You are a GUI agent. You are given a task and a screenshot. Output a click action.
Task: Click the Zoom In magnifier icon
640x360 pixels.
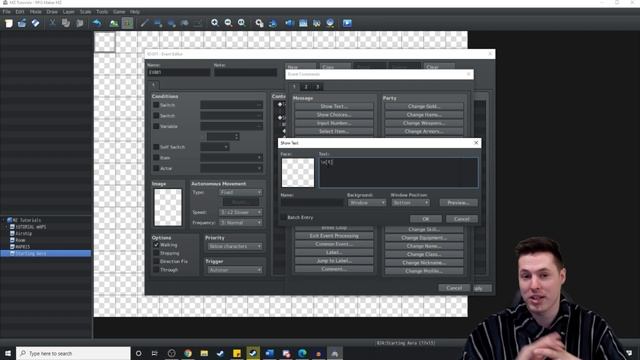[x=215, y=23]
